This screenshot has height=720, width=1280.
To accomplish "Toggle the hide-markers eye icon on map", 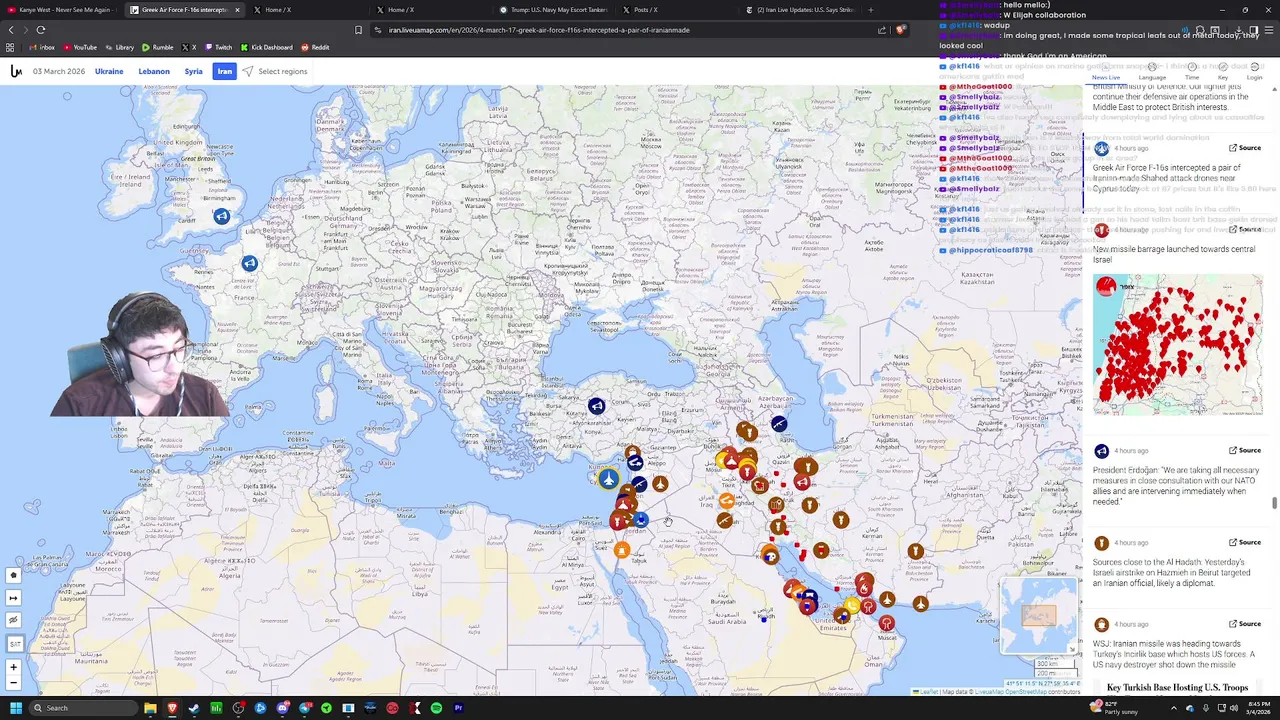I will [14, 620].
